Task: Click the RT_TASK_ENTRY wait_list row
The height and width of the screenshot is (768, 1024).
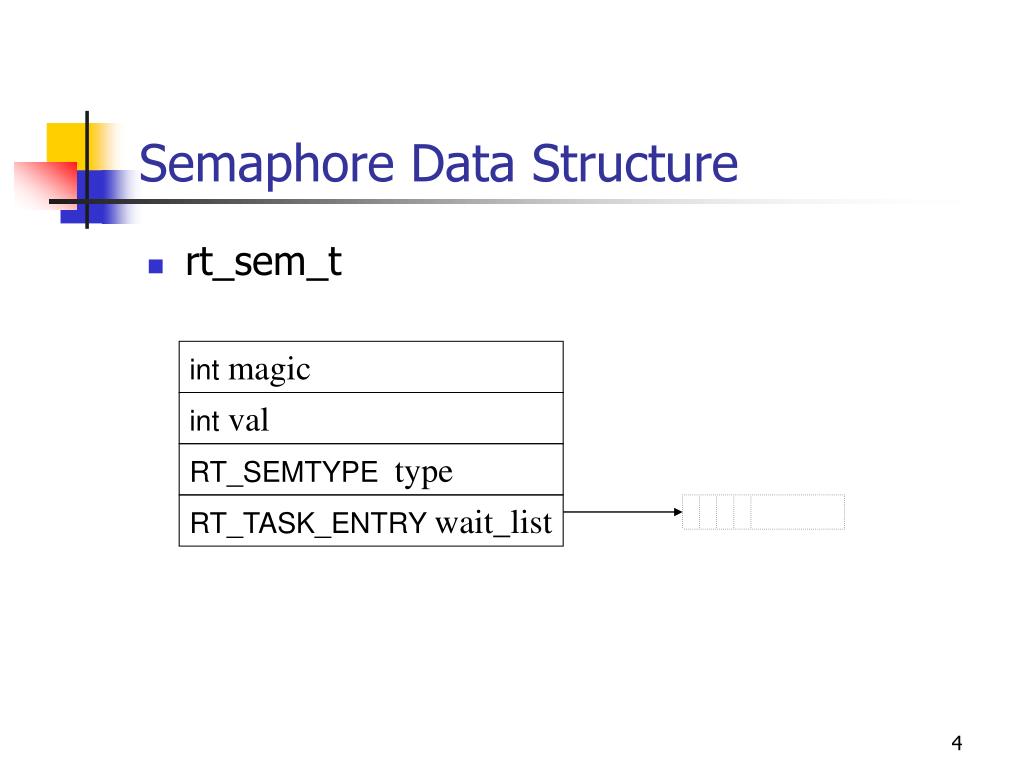Action: (371, 520)
